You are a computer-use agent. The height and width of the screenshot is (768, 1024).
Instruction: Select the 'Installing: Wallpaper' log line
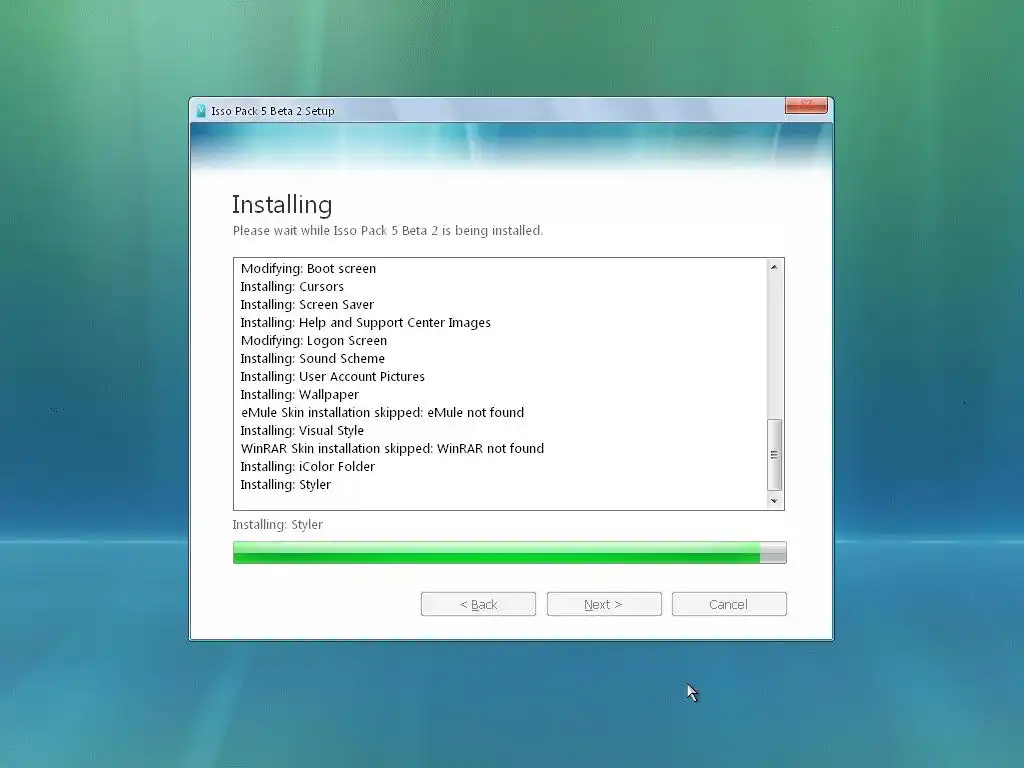(299, 394)
